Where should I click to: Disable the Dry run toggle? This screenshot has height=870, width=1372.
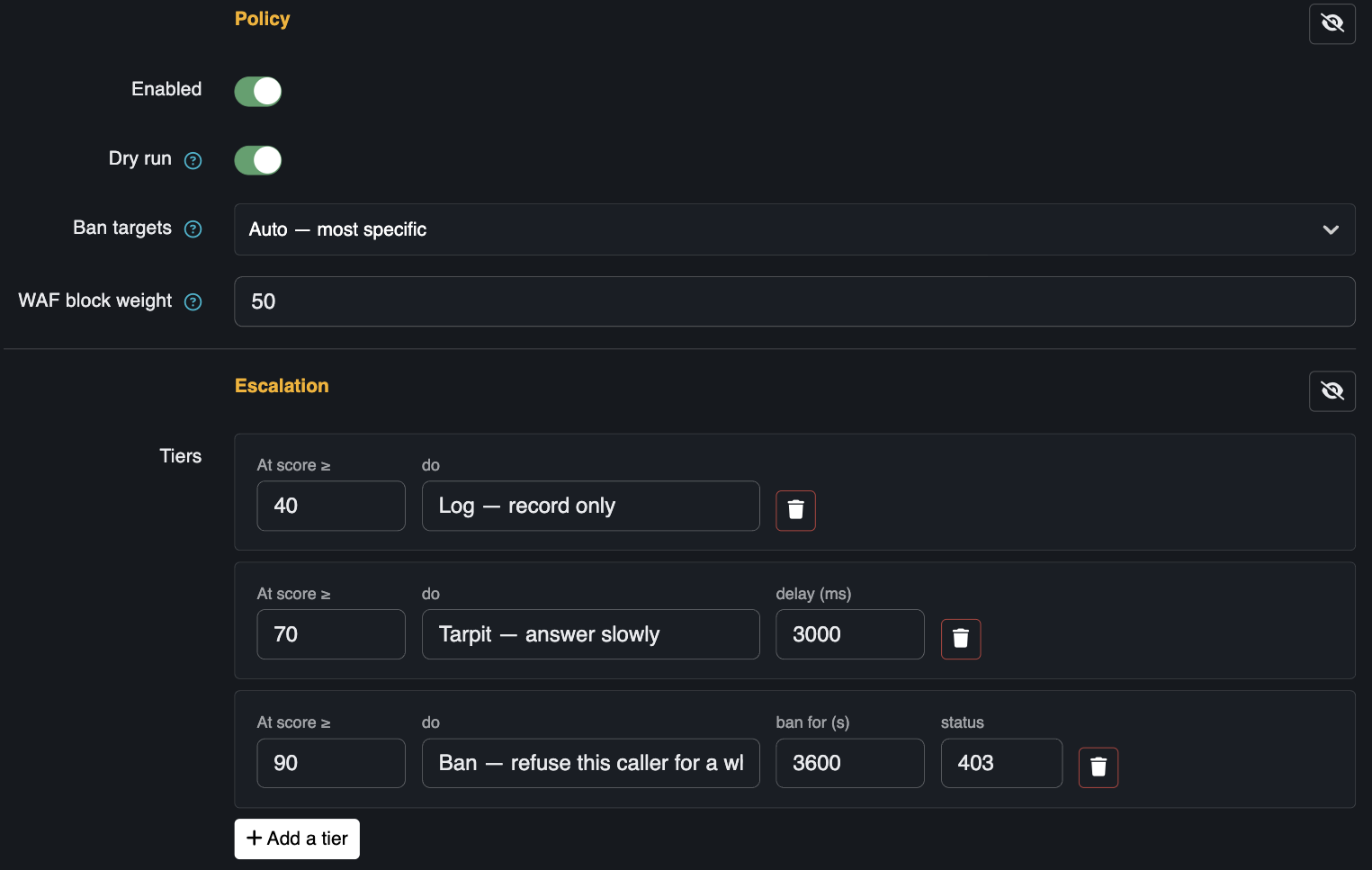pyautogui.click(x=258, y=160)
